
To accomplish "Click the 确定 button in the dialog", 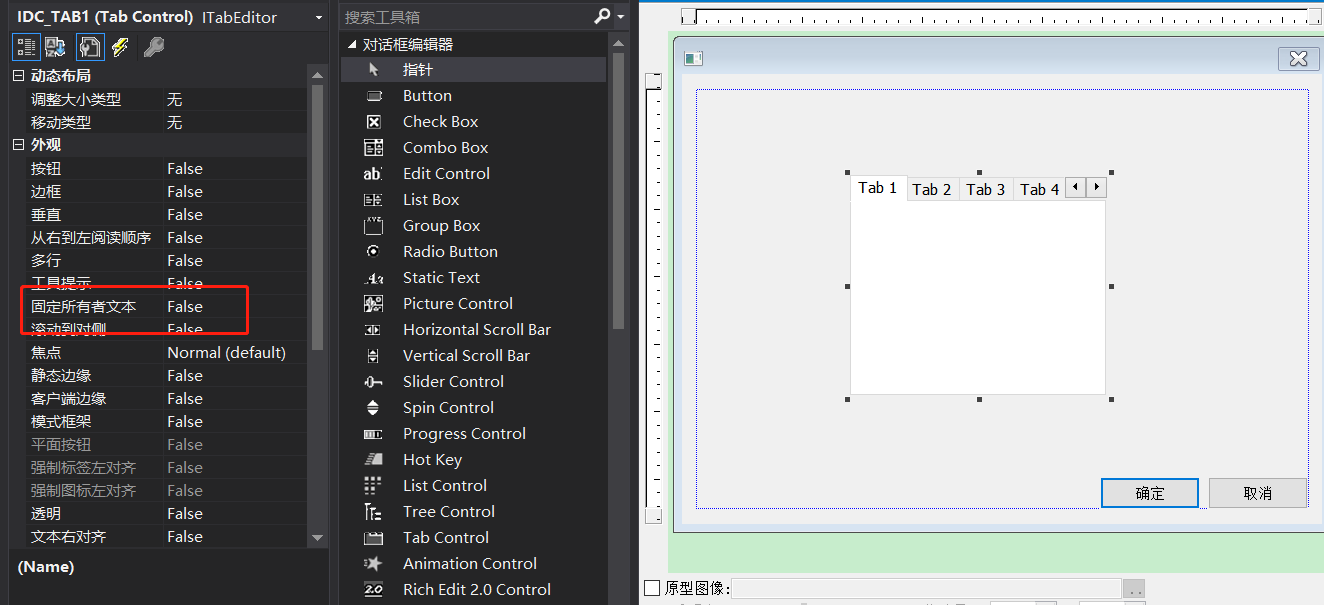I will (x=1149, y=492).
